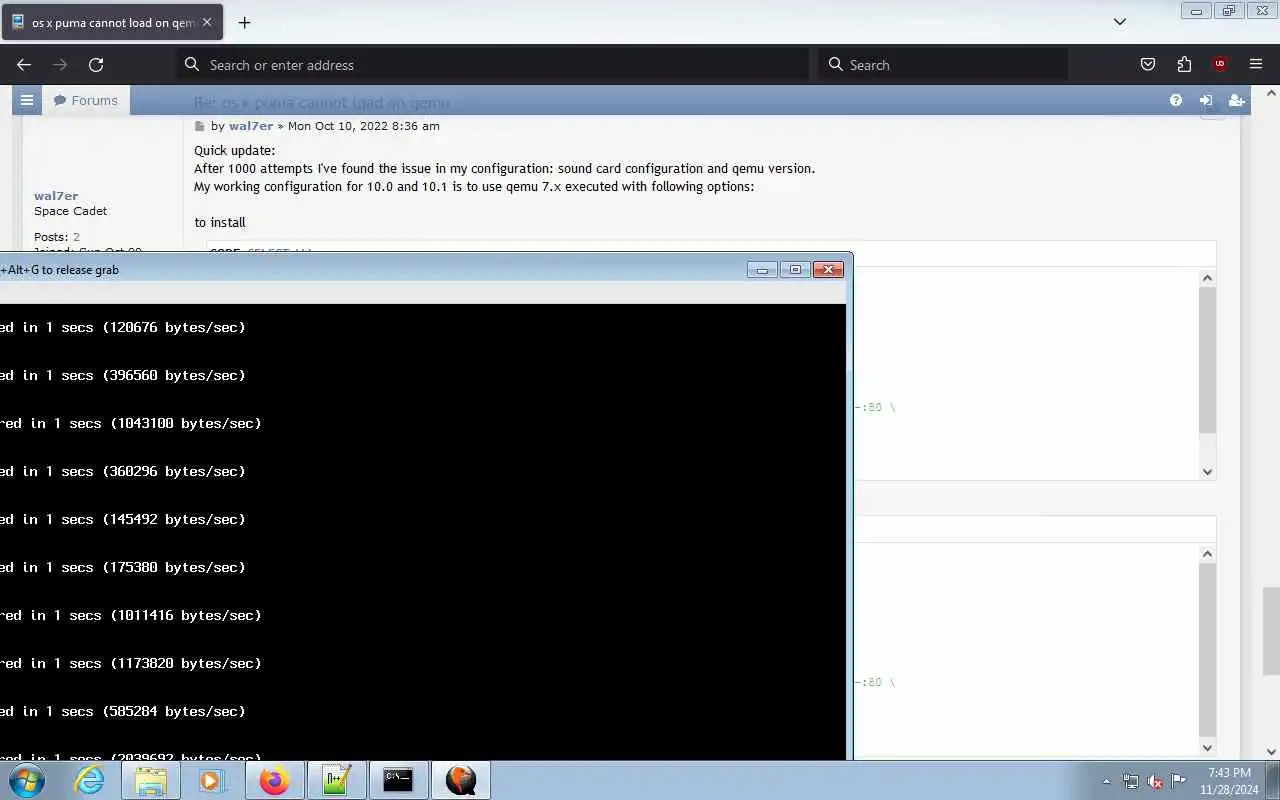
Task: Show hidden system tray icons
Action: tap(1106, 781)
